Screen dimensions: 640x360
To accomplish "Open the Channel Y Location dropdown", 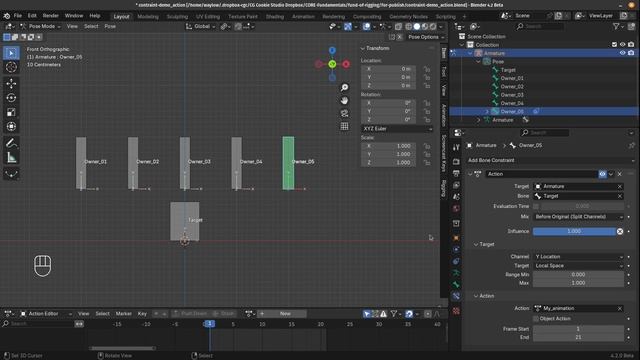I will tap(578, 257).
